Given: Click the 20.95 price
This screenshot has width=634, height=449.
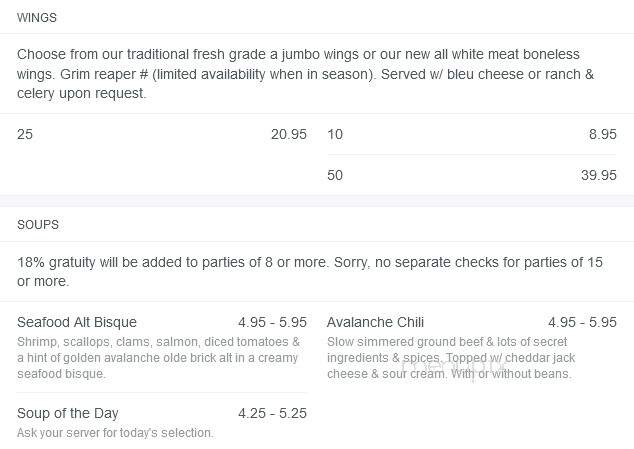Looking at the screenshot, I should [289, 134].
